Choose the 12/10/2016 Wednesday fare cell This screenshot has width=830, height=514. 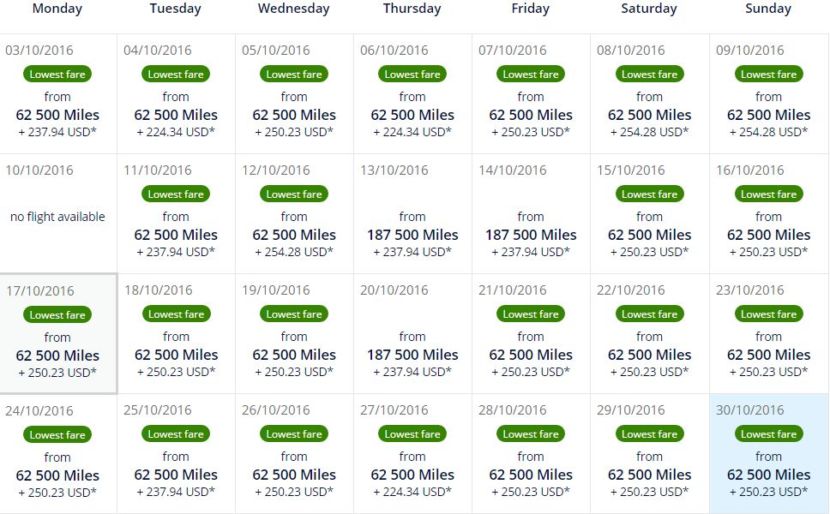coord(294,214)
